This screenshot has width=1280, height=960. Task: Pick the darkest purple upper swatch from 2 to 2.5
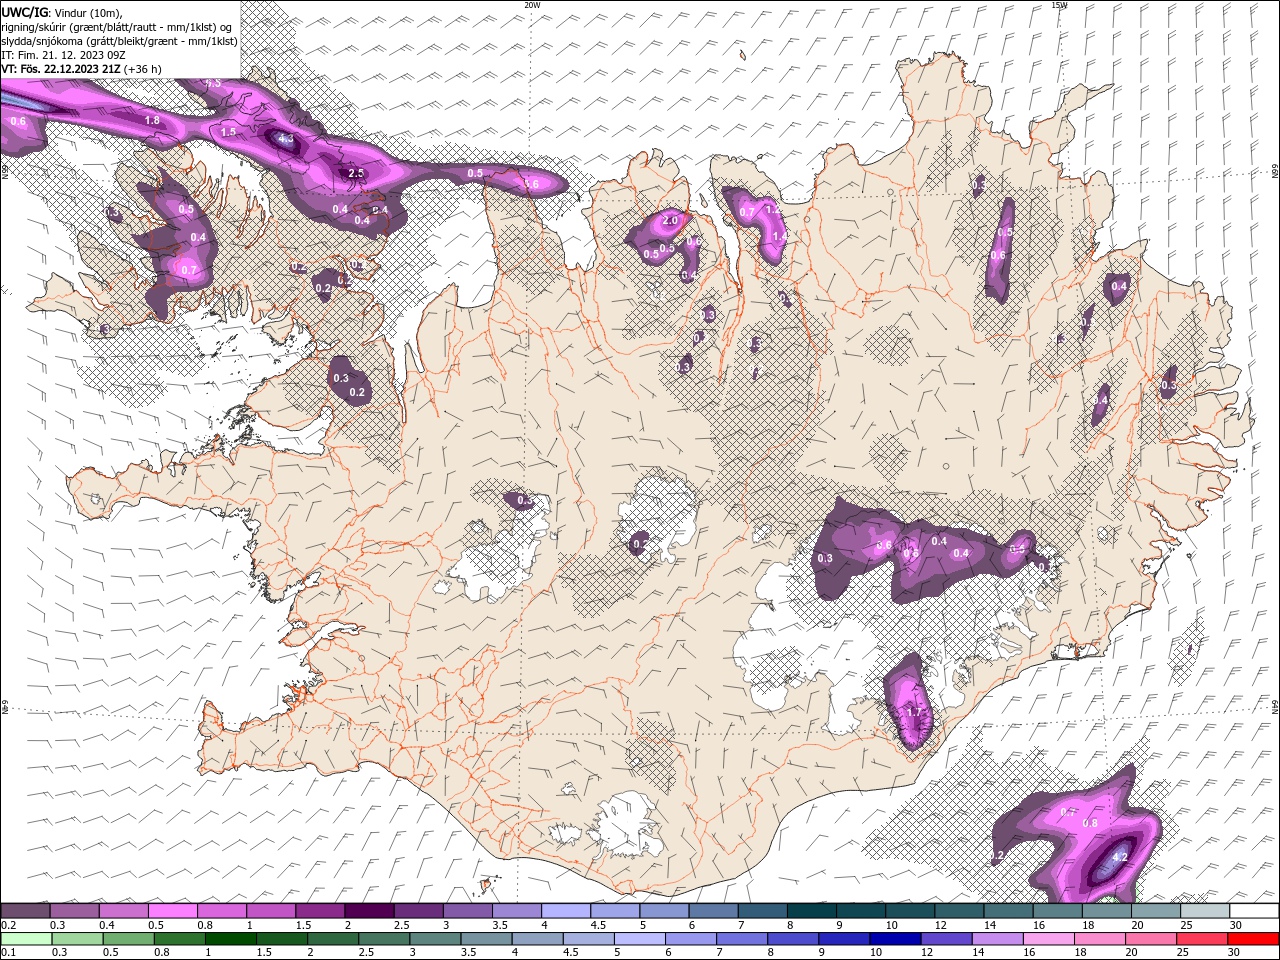point(369,911)
